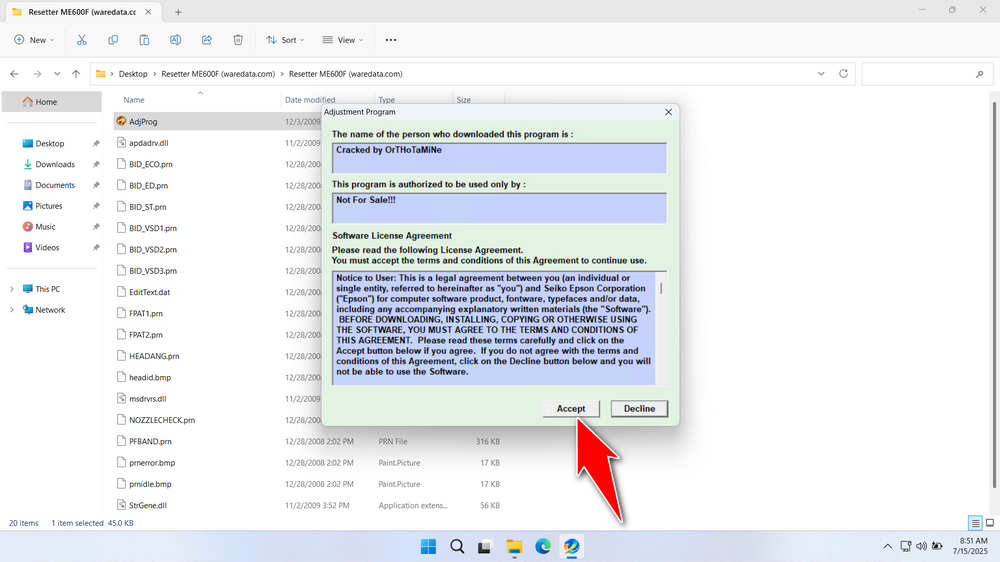The width and height of the screenshot is (1000, 562).
Task: Open Windows Search from taskbar
Action: 457,547
